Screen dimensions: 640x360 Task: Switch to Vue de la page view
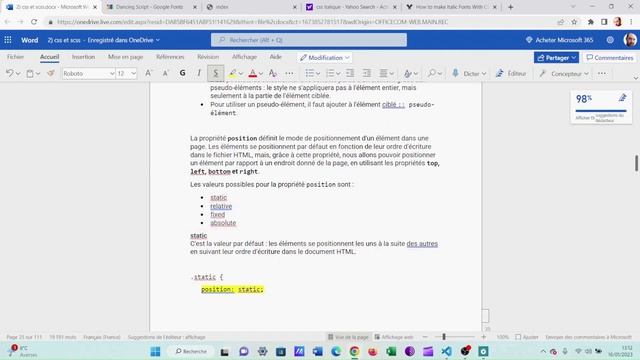point(348,337)
